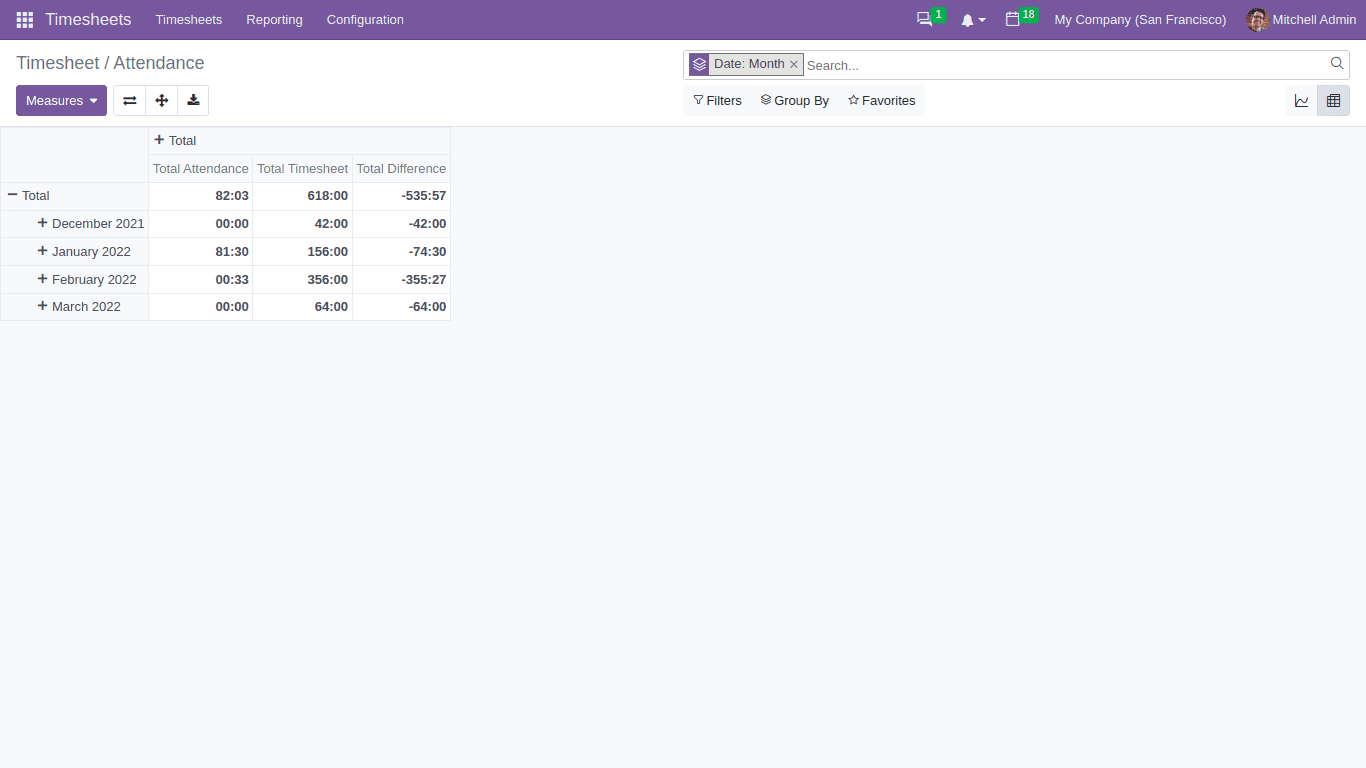
Task: Open the Measures dropdown
Action: tap(61, 100)
